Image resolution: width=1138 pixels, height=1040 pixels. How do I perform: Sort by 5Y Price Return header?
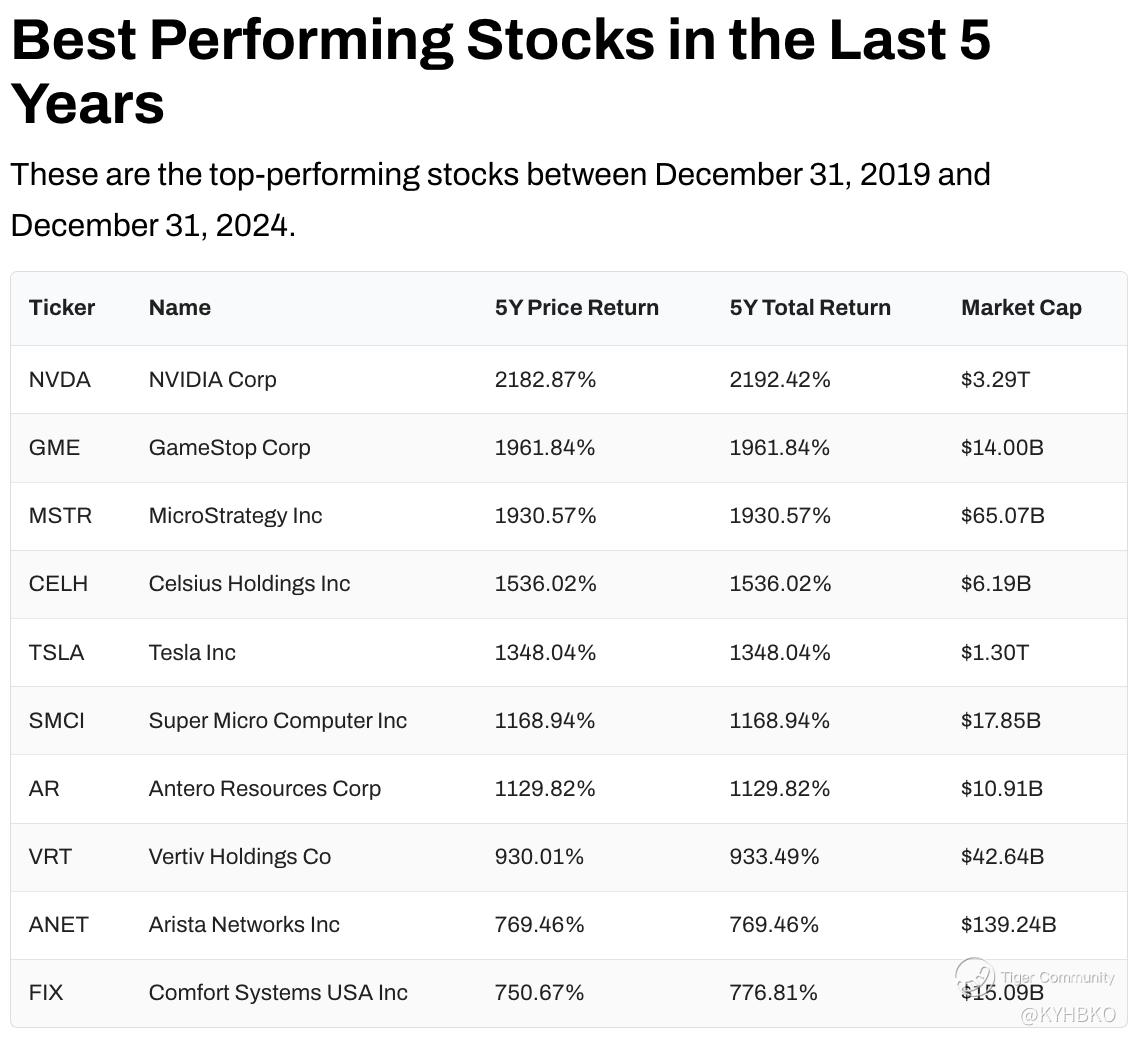(576, 308)
